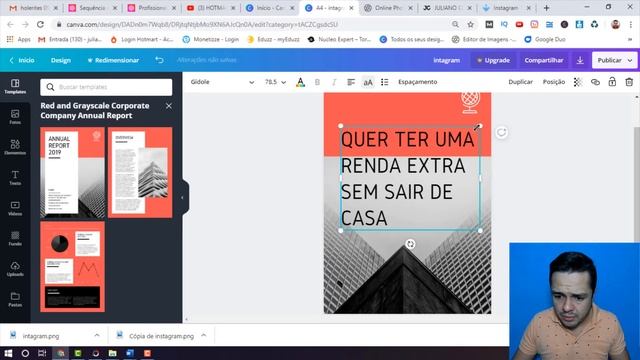Click the globe icon on the design
Viewport: 640px width, 360px height.
pos(470,102)
